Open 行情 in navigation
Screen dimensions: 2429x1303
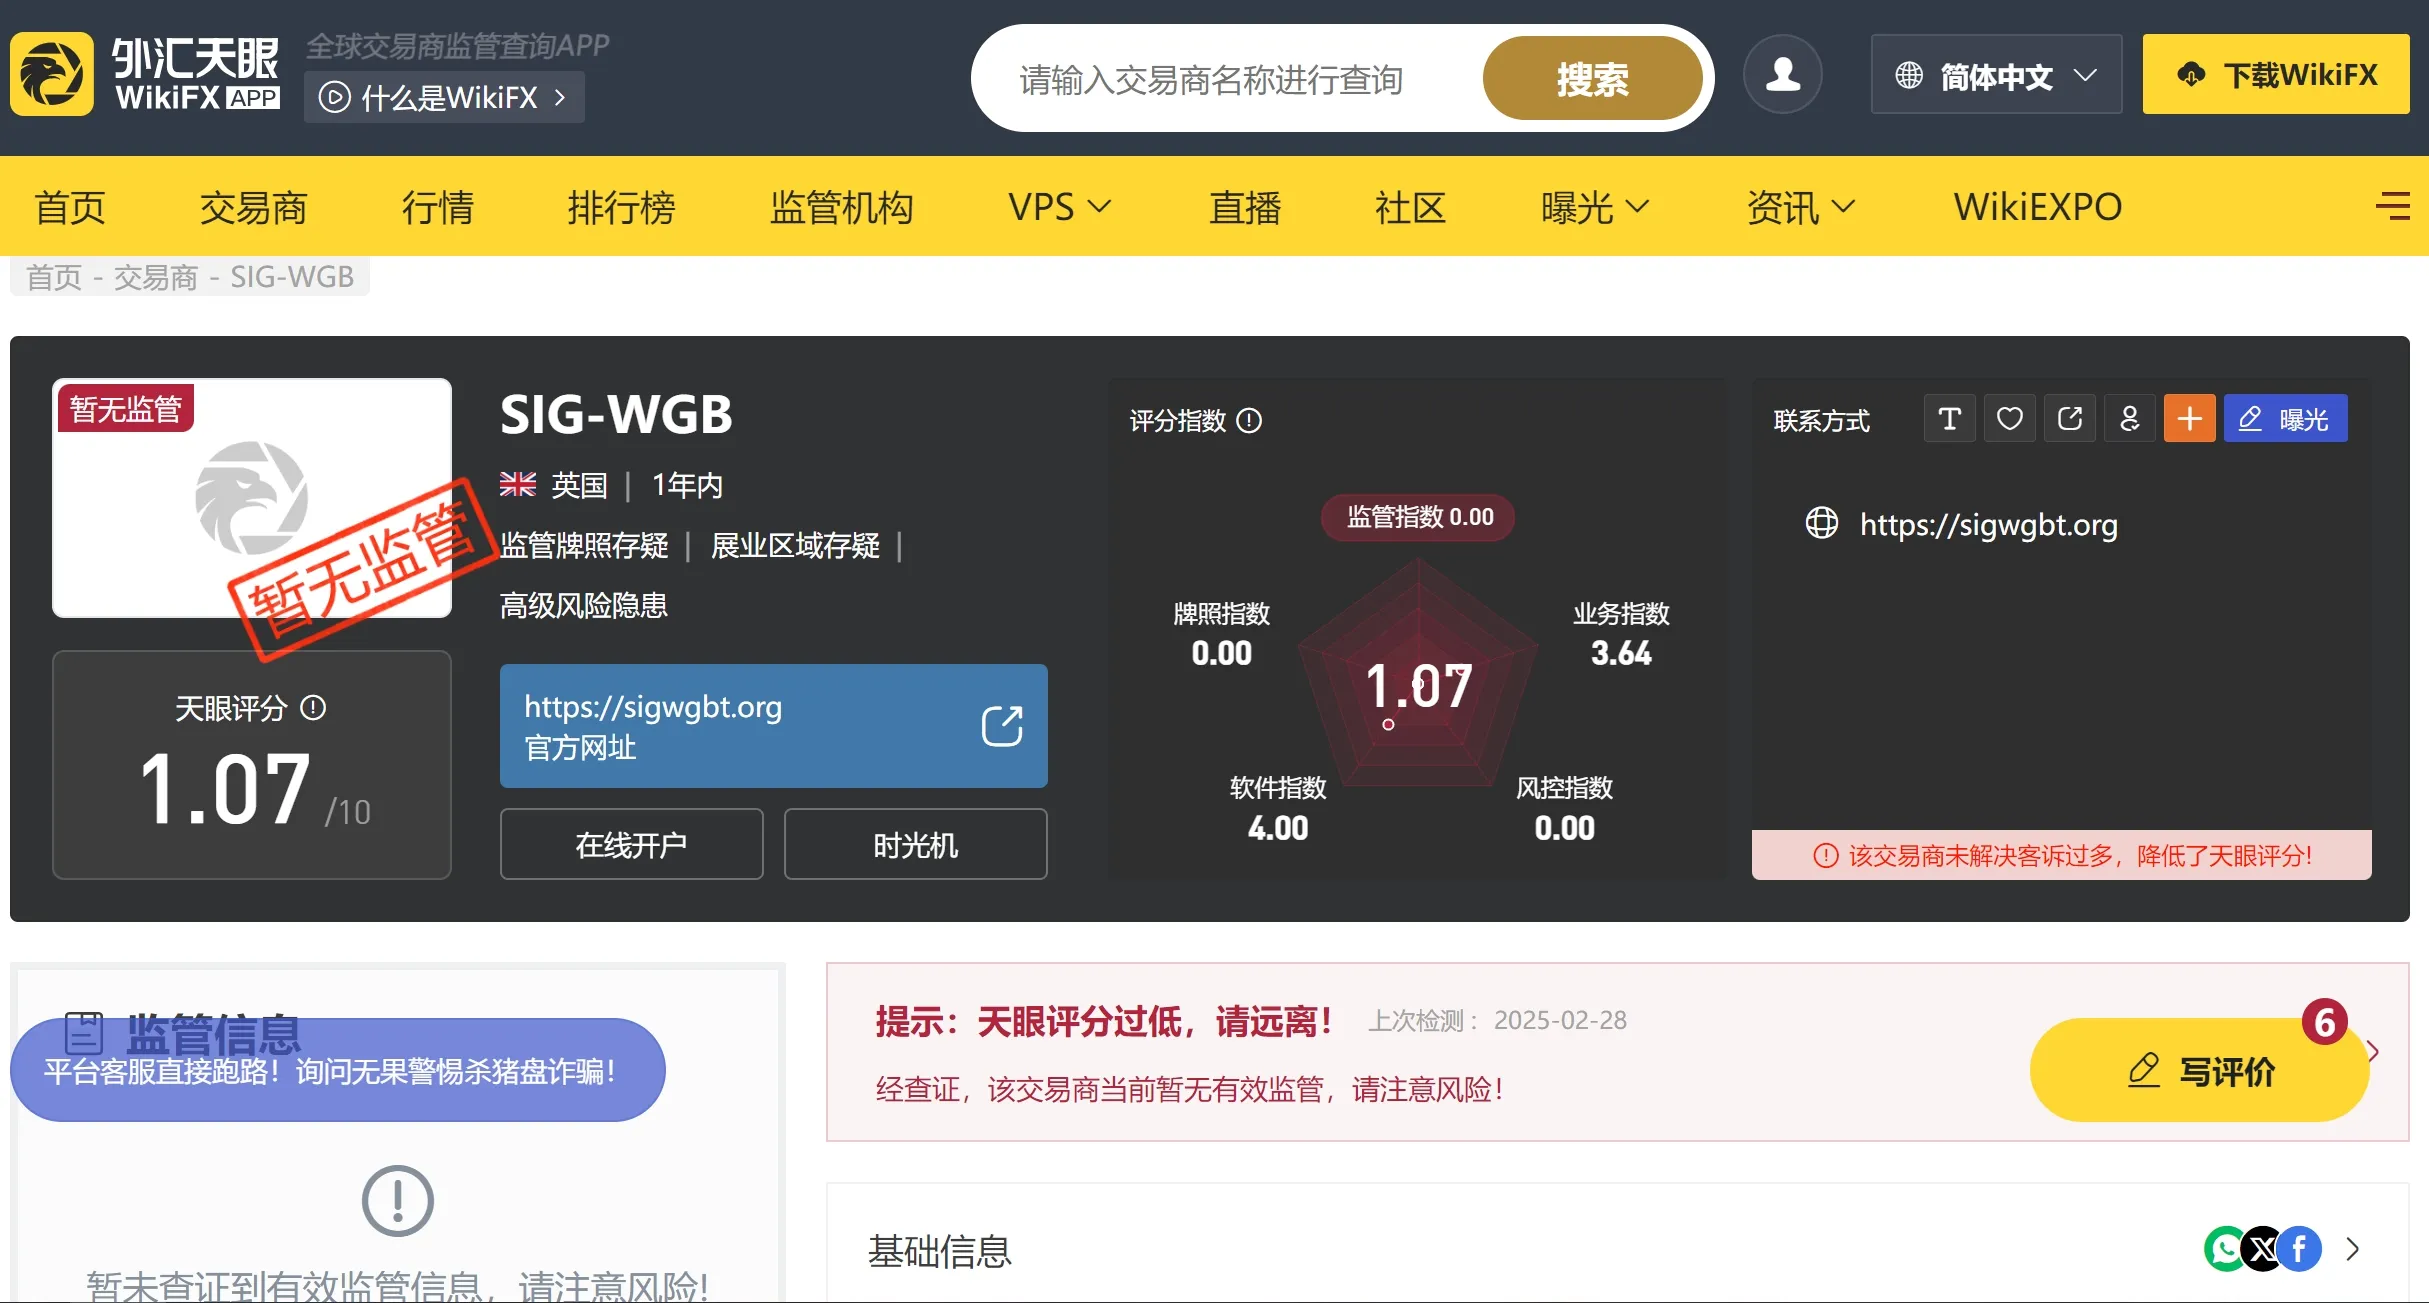click(x=438, y=207)
